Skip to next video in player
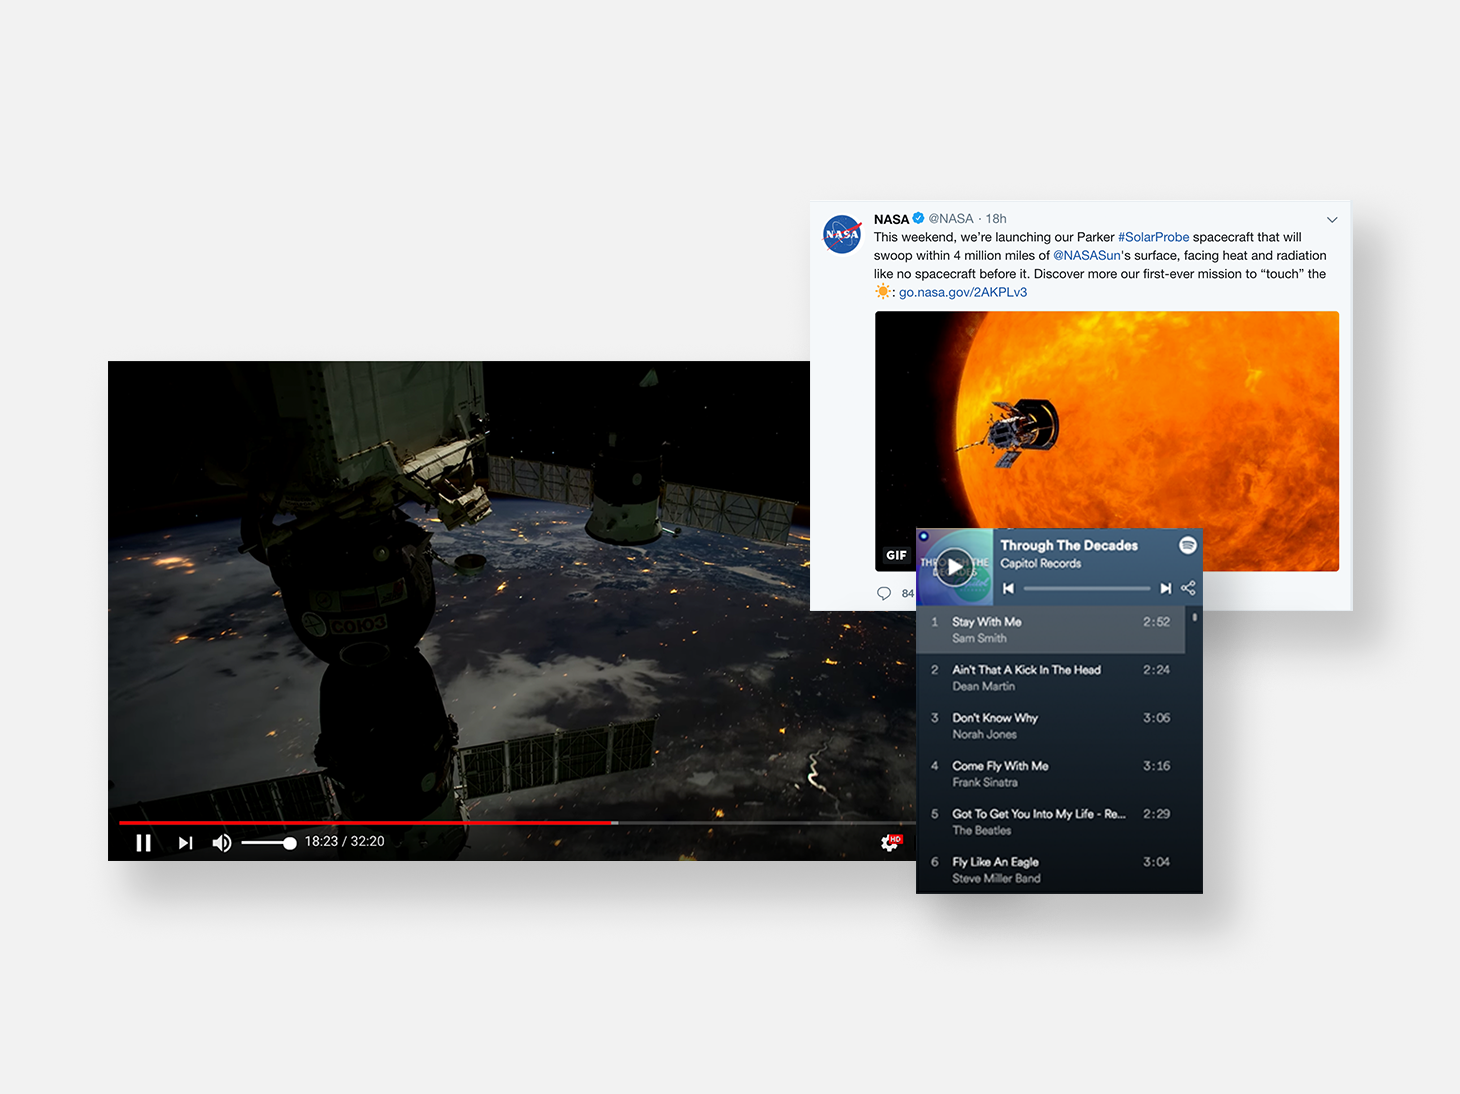Screen dimensions: 1460x1094 [x=185, y=843]
